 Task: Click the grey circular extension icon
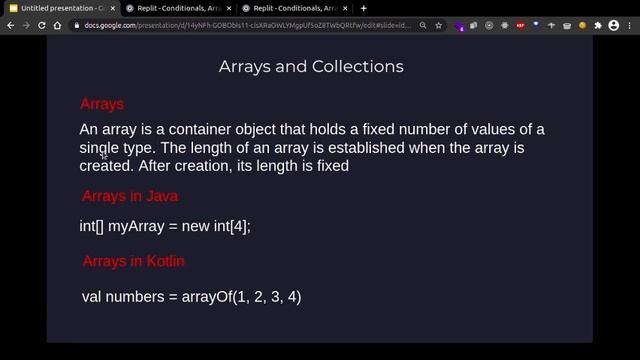(489, 25)
